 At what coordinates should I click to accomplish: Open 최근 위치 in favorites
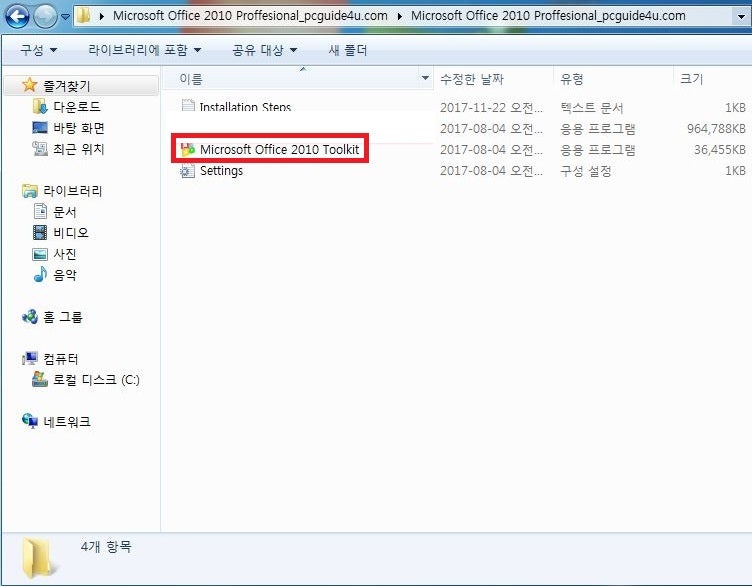point(79,149)
